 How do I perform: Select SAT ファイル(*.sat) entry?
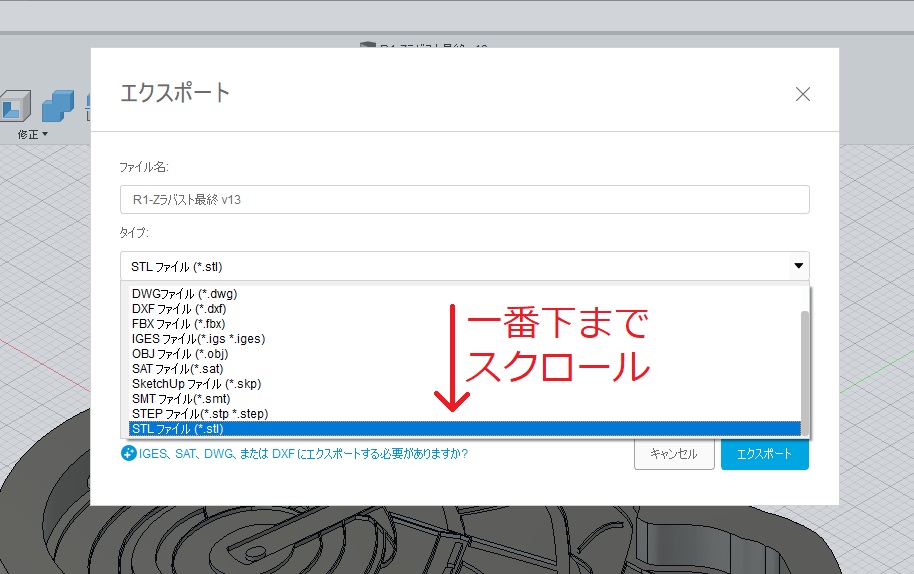[465, 369]
